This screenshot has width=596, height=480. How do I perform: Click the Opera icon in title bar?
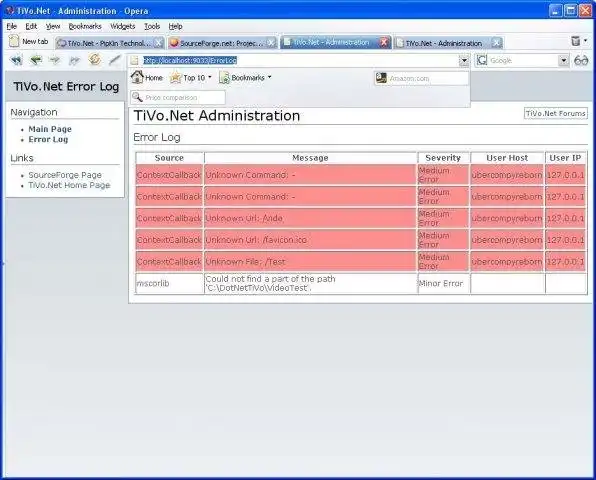10,11
